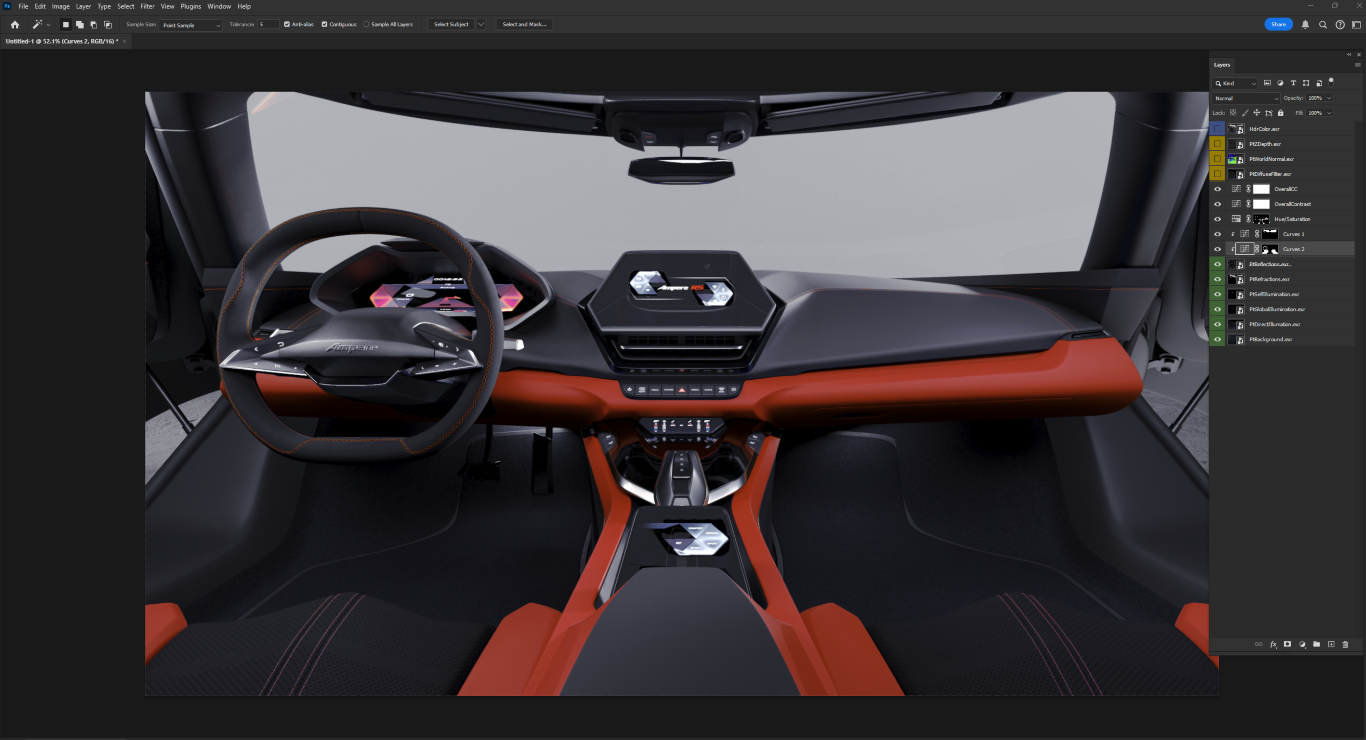Click the Home icon in options bar

tap(14, 24)
